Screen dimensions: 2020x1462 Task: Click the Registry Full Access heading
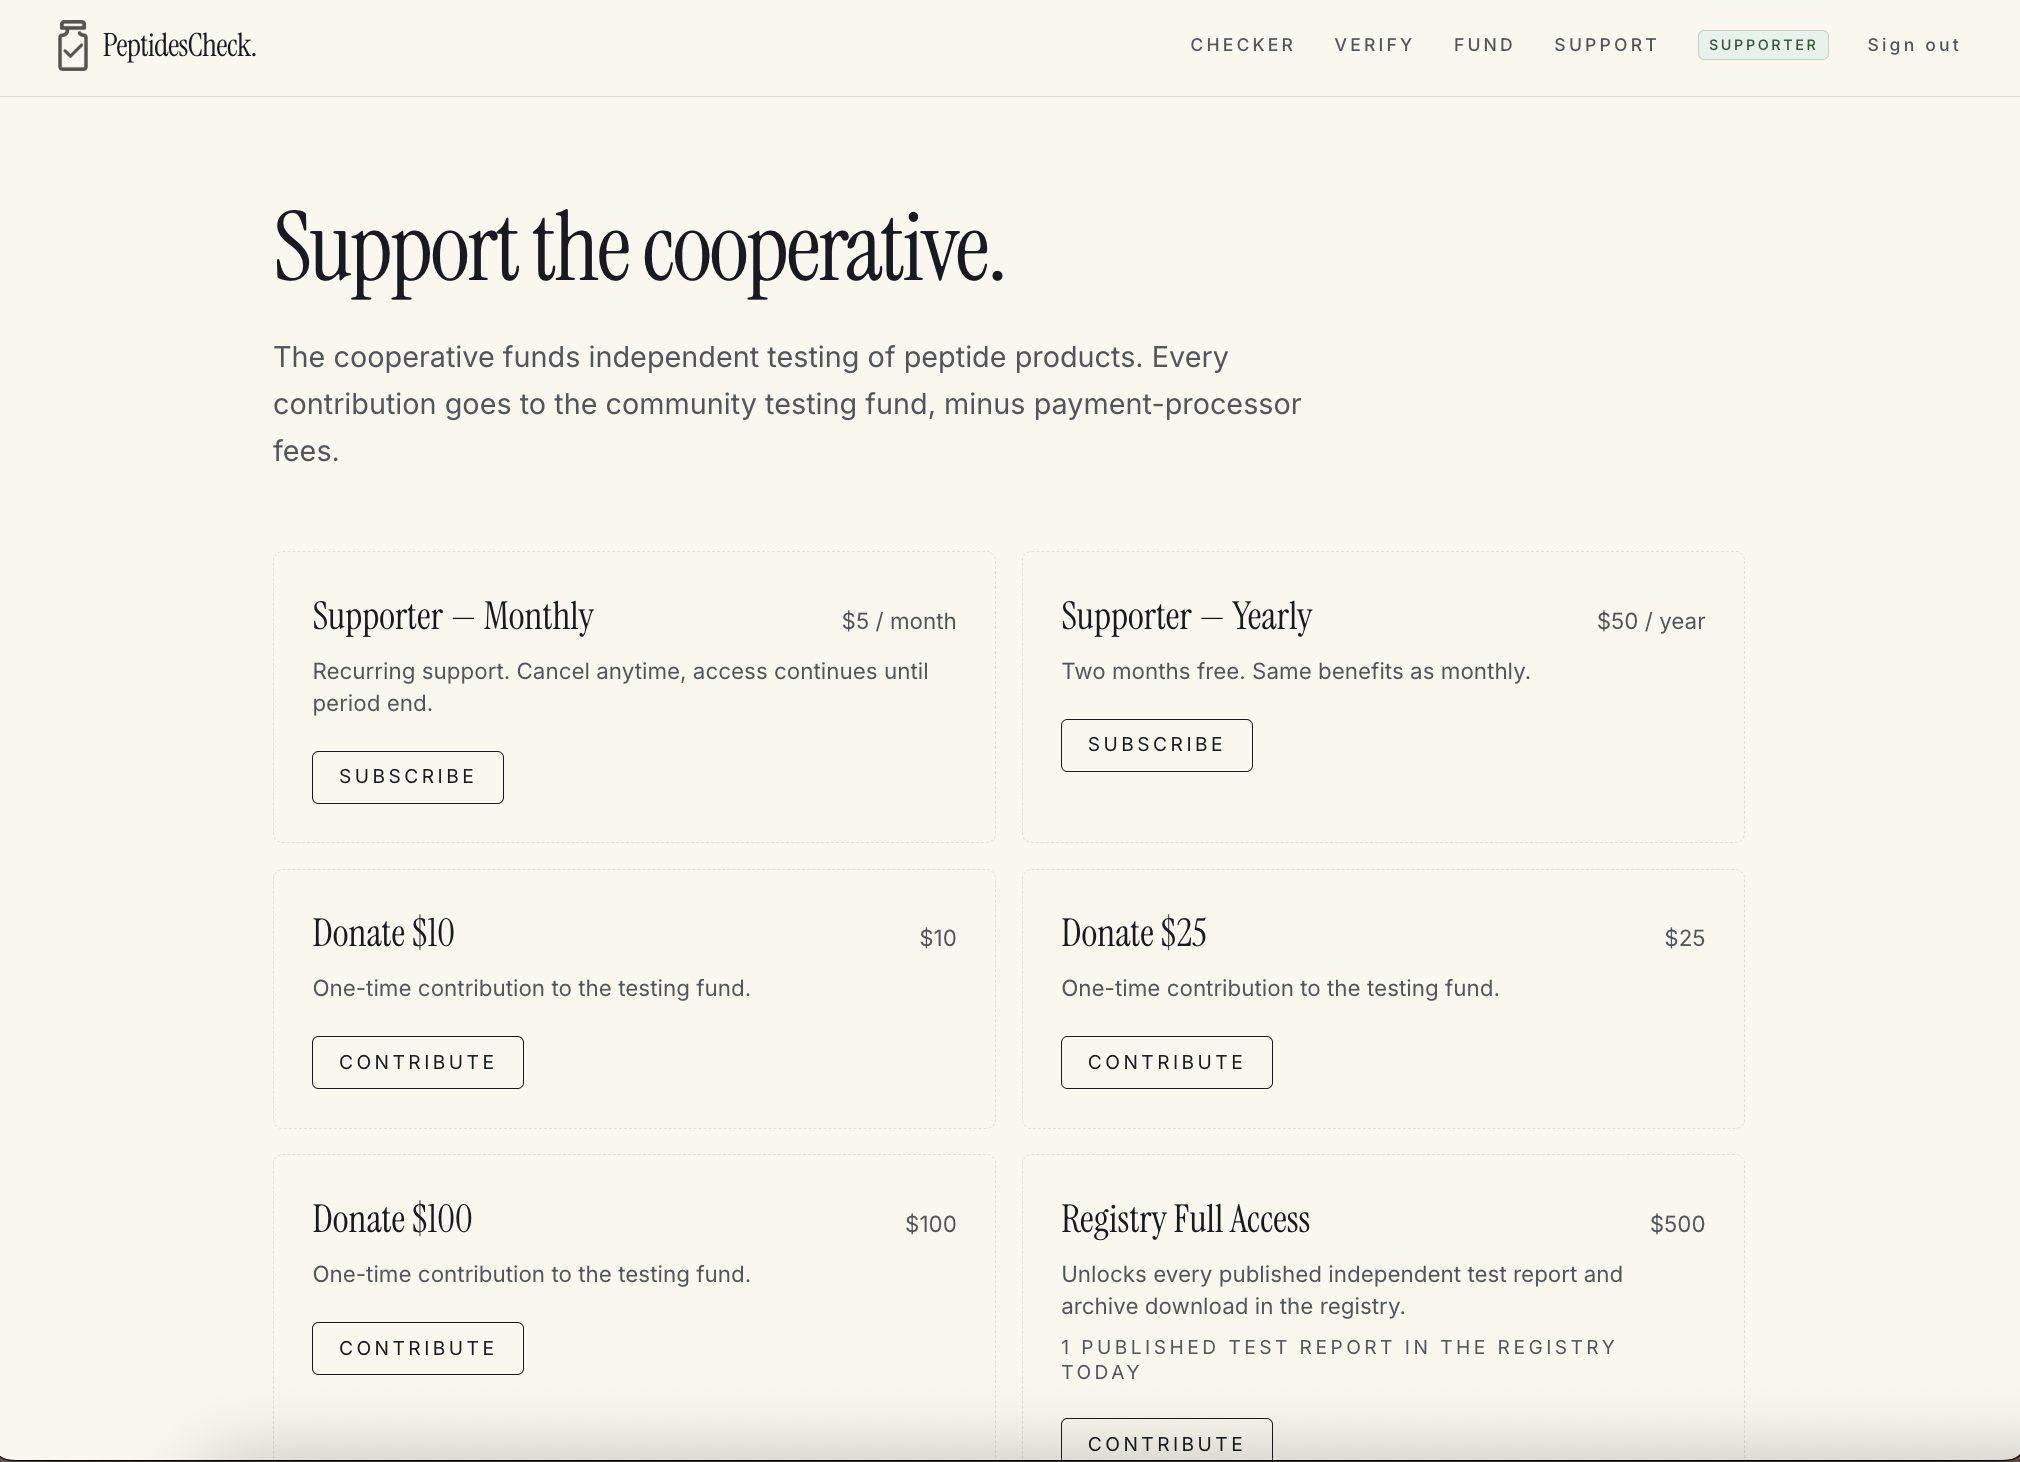coord(1185,1220)
